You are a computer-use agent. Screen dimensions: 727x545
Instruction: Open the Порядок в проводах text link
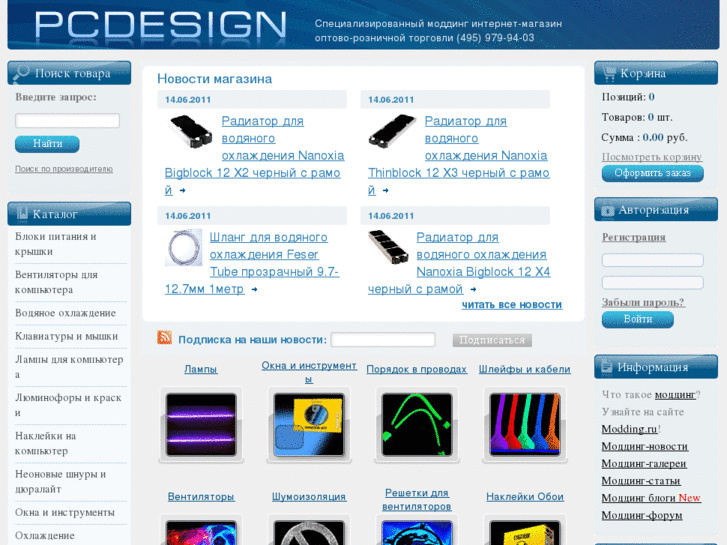[417, 369]
